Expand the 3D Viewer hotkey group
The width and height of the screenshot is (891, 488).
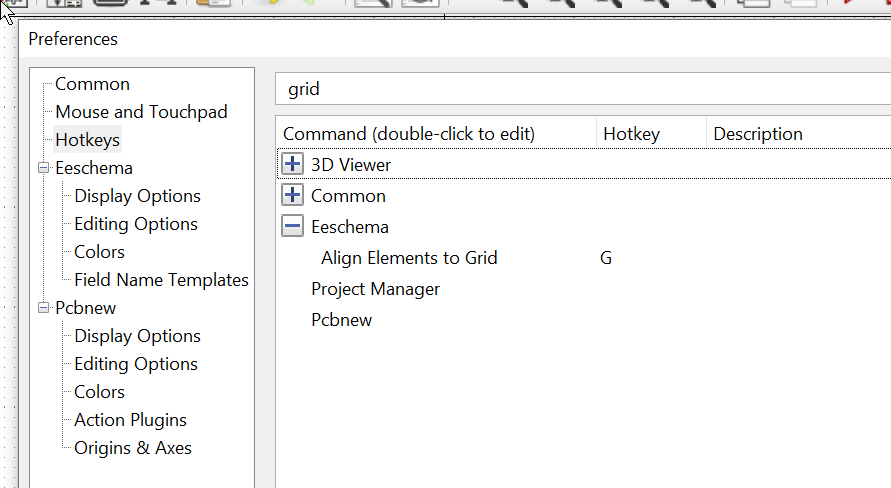click(293, 165)
